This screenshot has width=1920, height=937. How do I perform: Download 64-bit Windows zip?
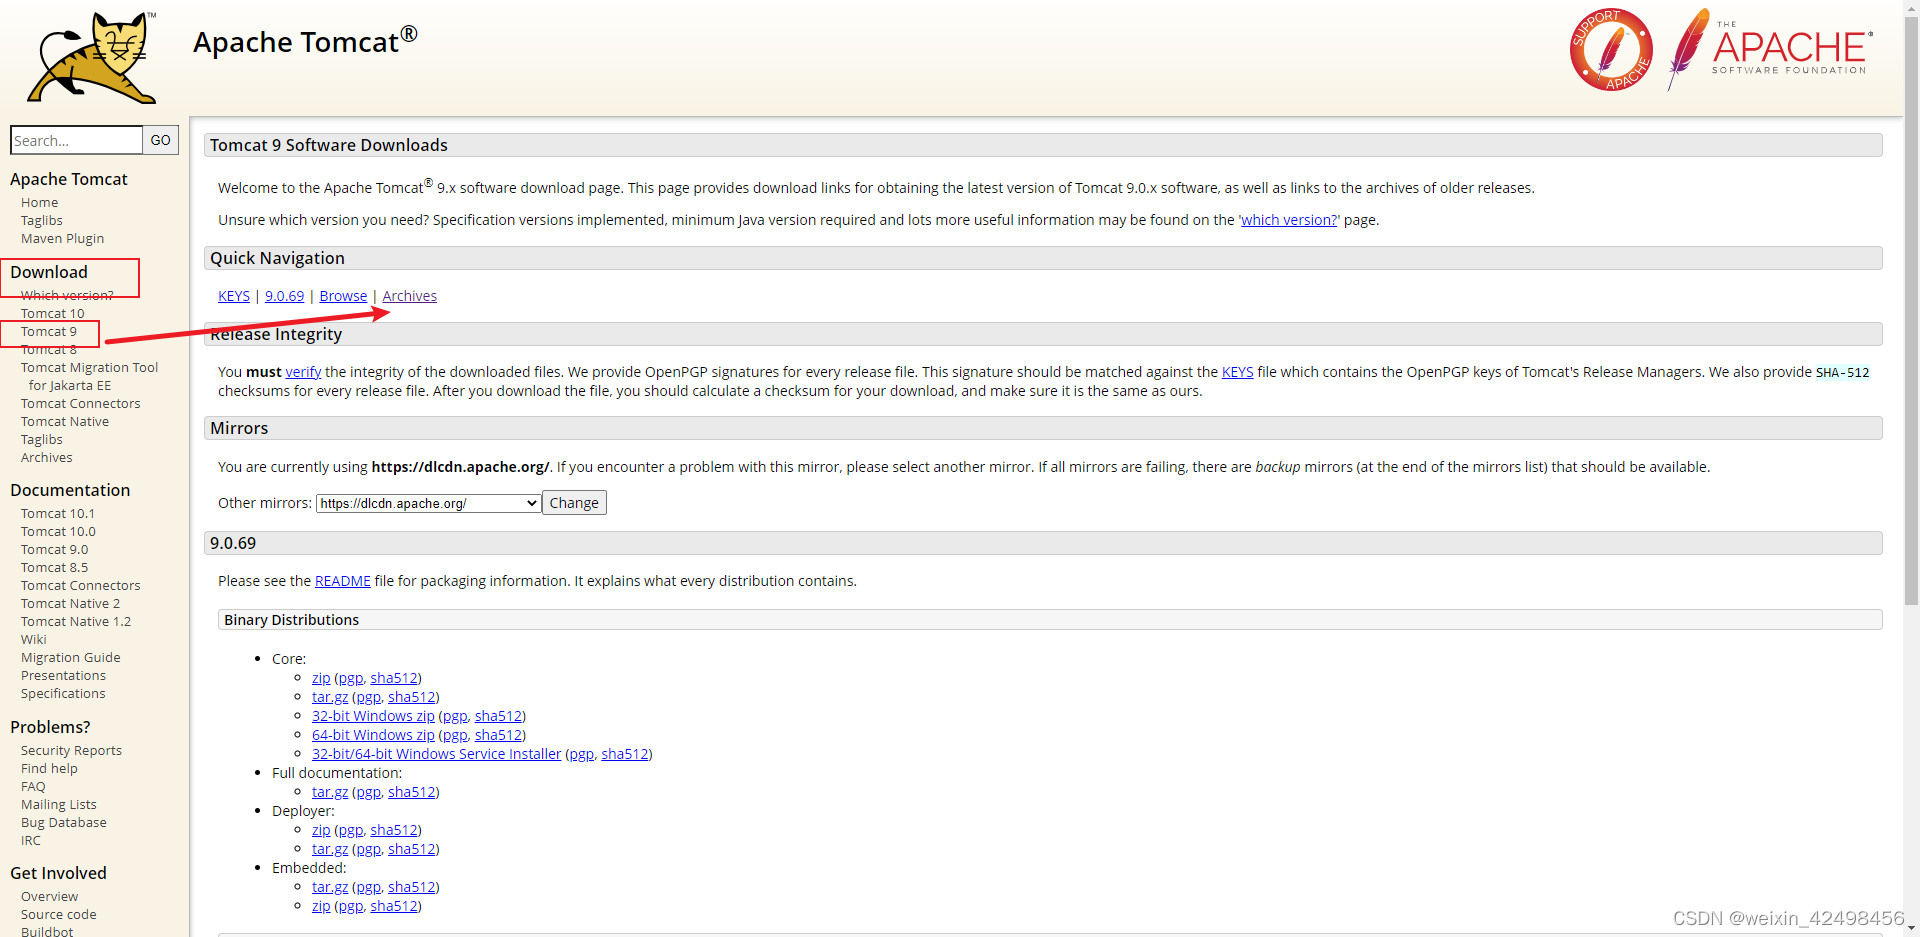point(373,735)
